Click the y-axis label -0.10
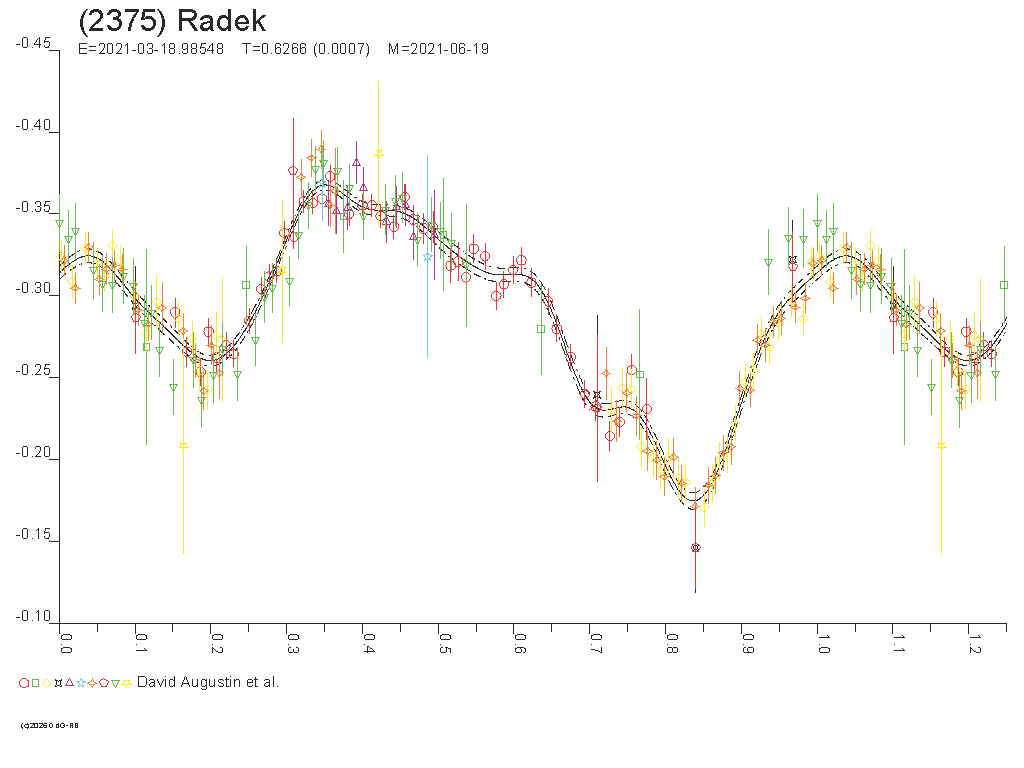This screenshot has width=1024, height=768. [33, 616]
